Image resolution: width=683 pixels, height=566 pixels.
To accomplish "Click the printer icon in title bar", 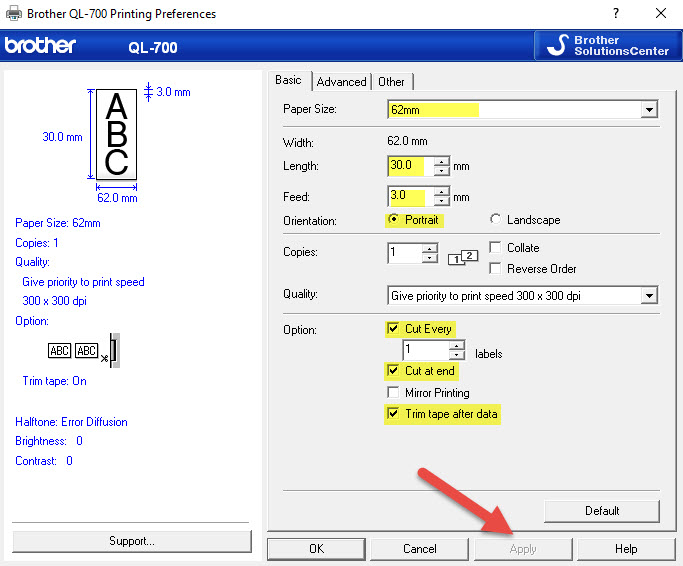I will click(x=13, y=14).
